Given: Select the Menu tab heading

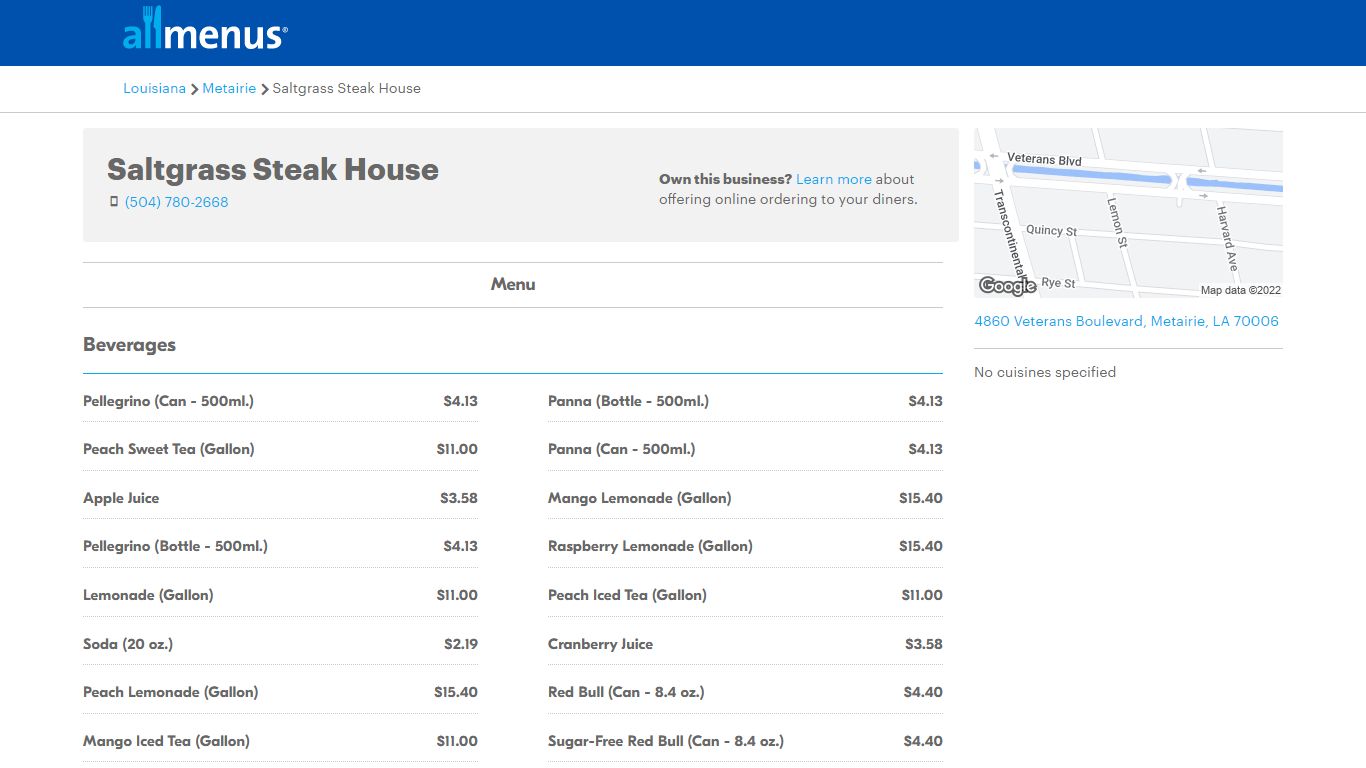Looking at the screenshot, I should pyautogui.click(x=513, y=284).
